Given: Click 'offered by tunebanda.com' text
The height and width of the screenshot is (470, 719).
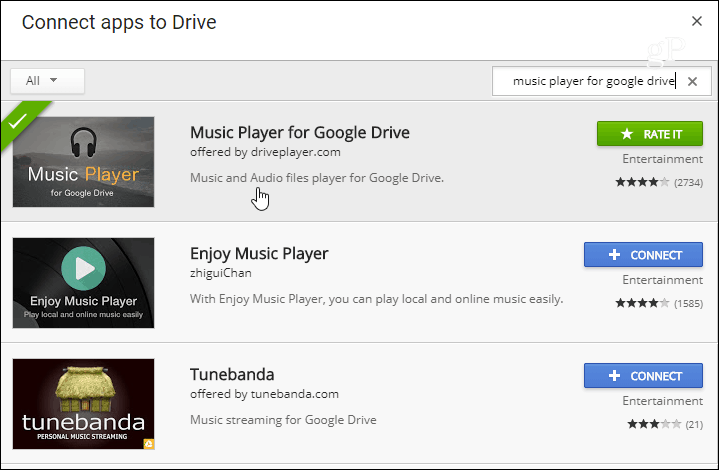Looking at the screenshot, I should point(265,394).
